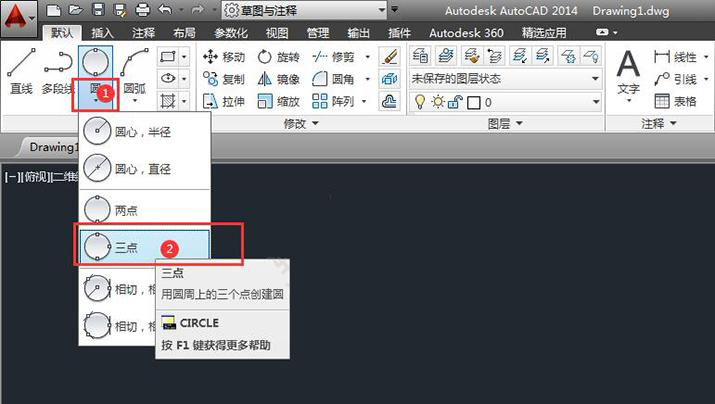715x404 pixels.
Task: Open Layer Properties icon
Action: click(x=420, y=56)
